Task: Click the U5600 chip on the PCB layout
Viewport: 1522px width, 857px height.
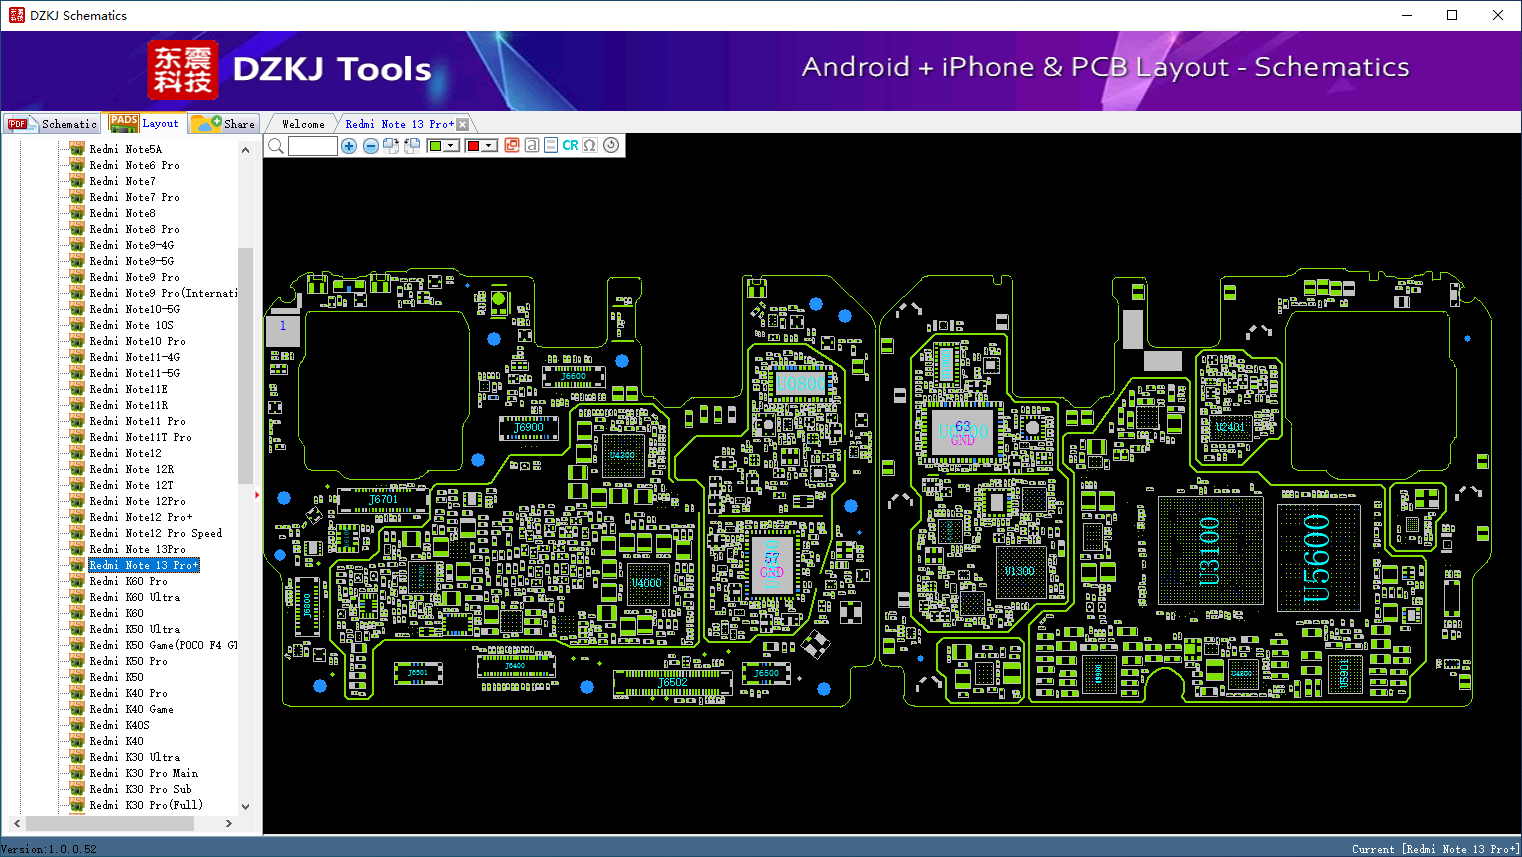Action: coord(1319,557)
